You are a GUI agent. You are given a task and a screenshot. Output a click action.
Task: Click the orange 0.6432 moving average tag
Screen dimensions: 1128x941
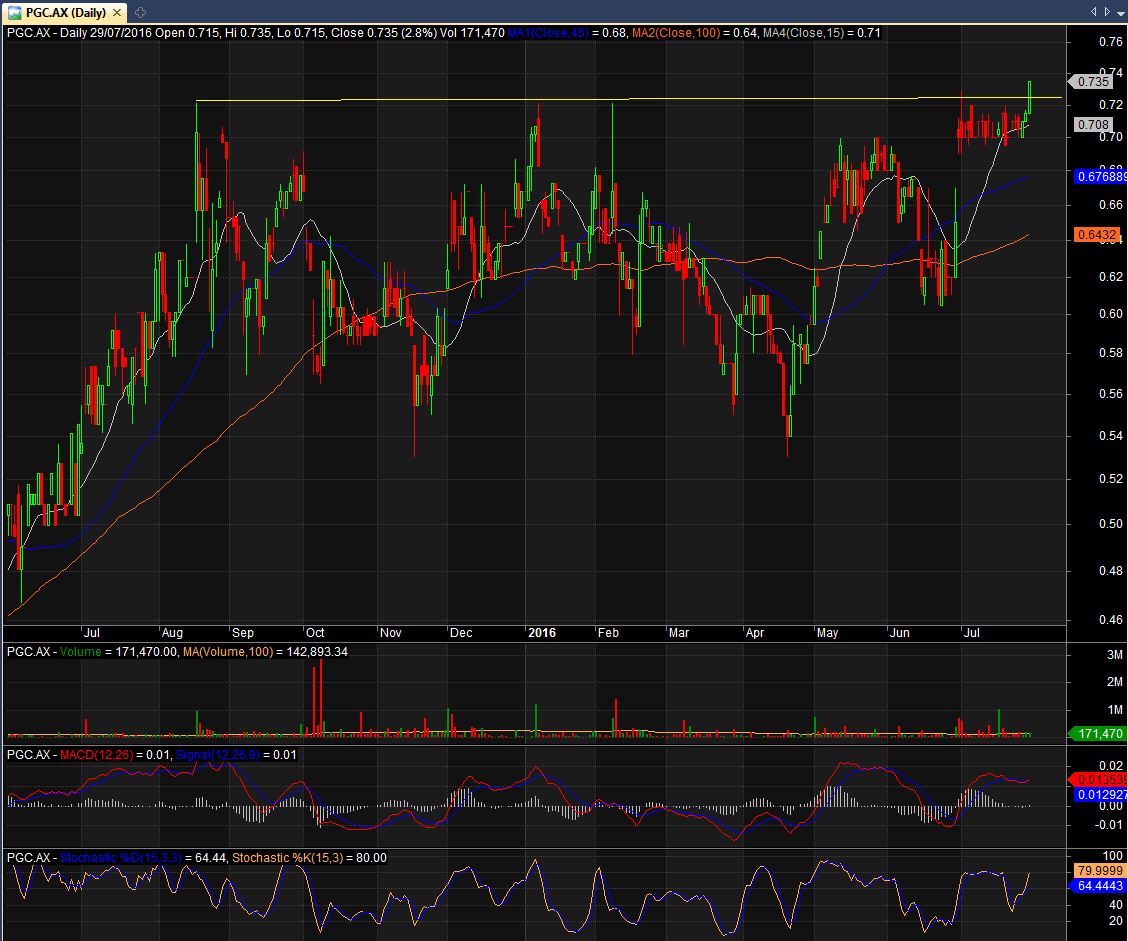(x=1096, y=235)
